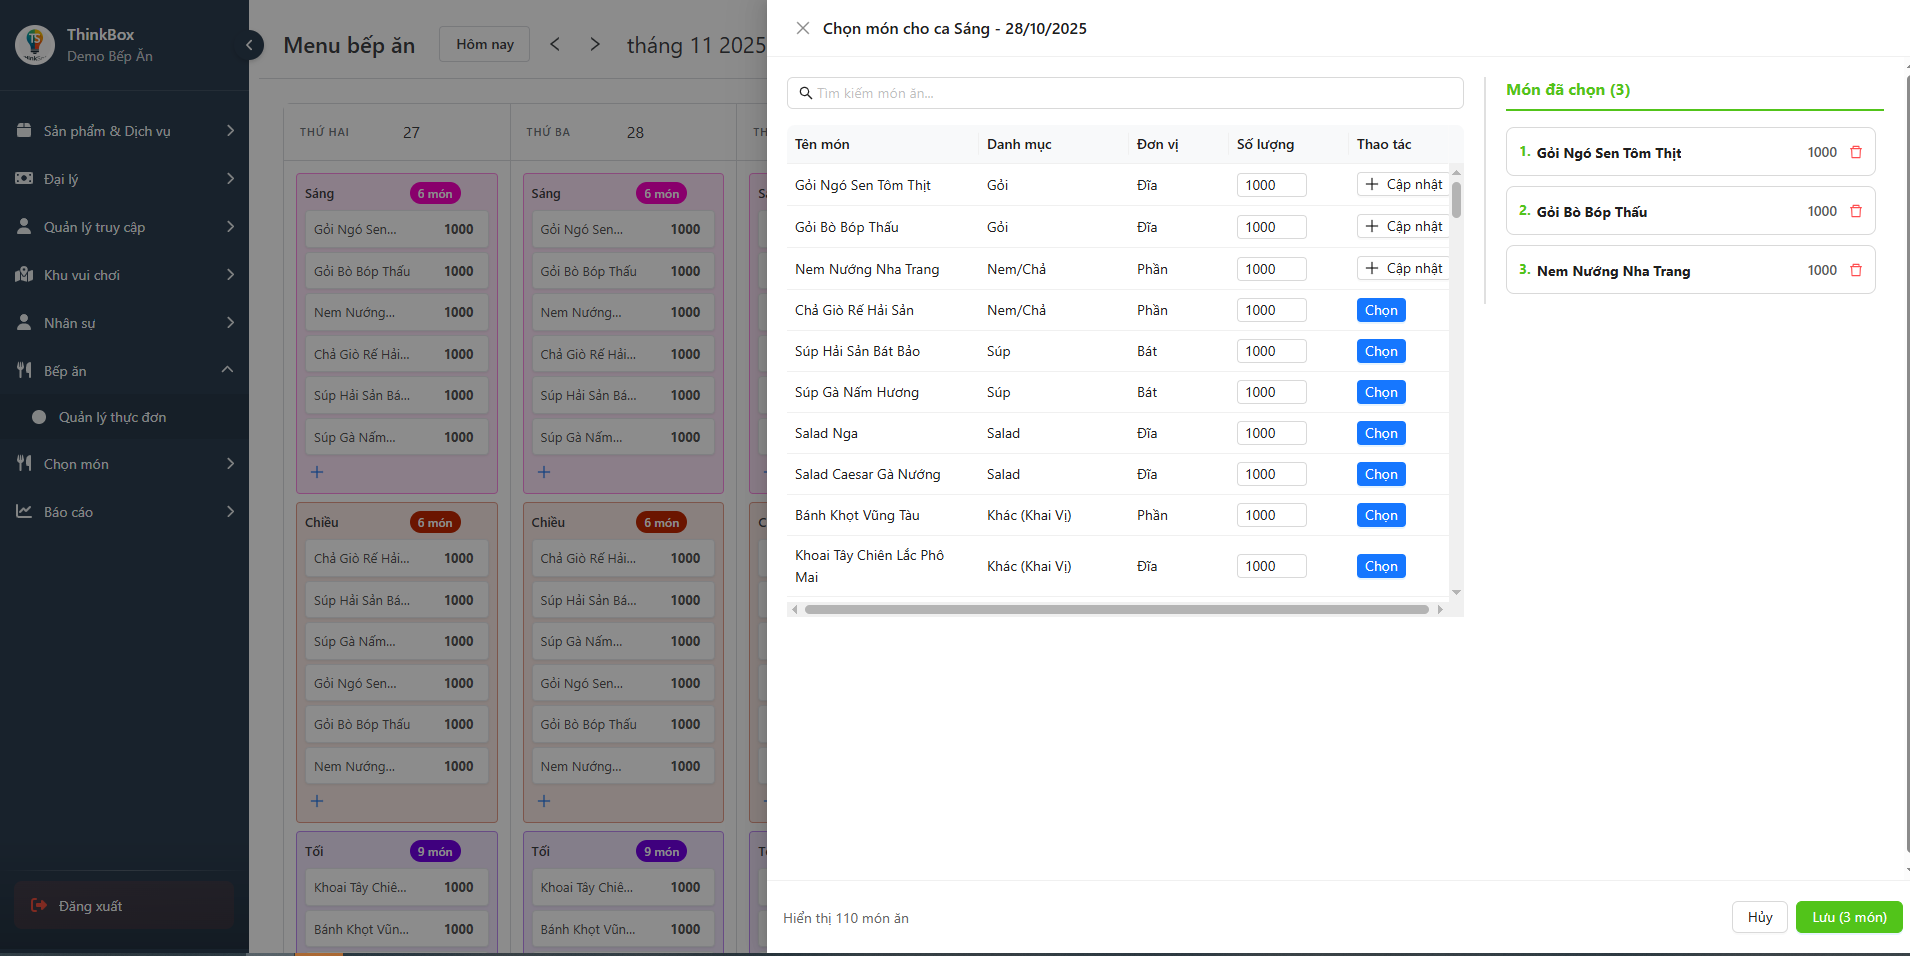Expand the Báo cáo sidebar menu
The height and width of the screenshot is (956, 1910).
click(x=124, y=512)
